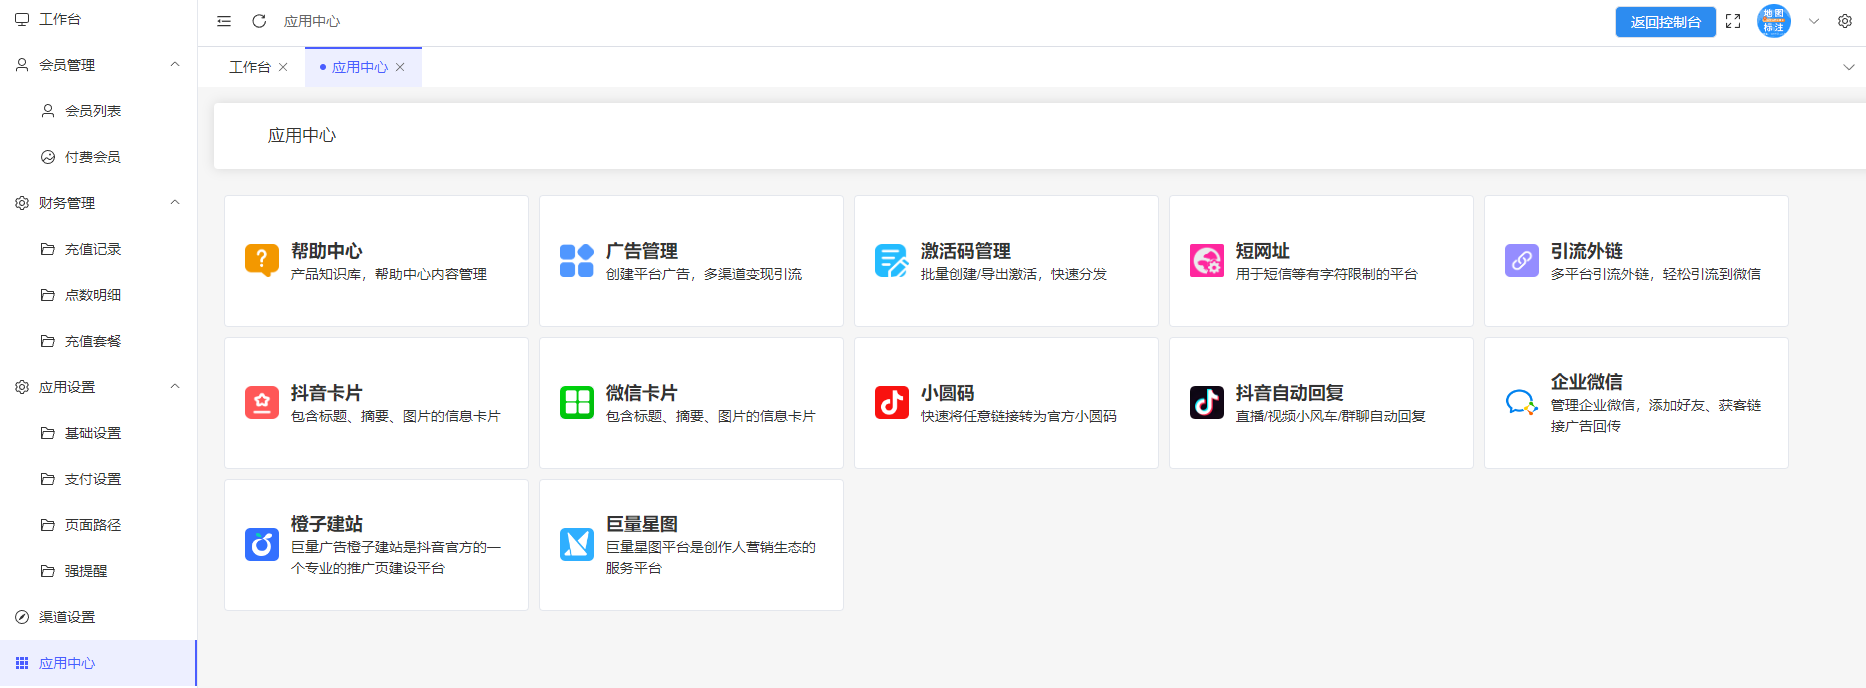The height and width of the screenshot is (688, 1866).
Task: Open the user avatar dropdown arrow
Action: point(1813,21)
